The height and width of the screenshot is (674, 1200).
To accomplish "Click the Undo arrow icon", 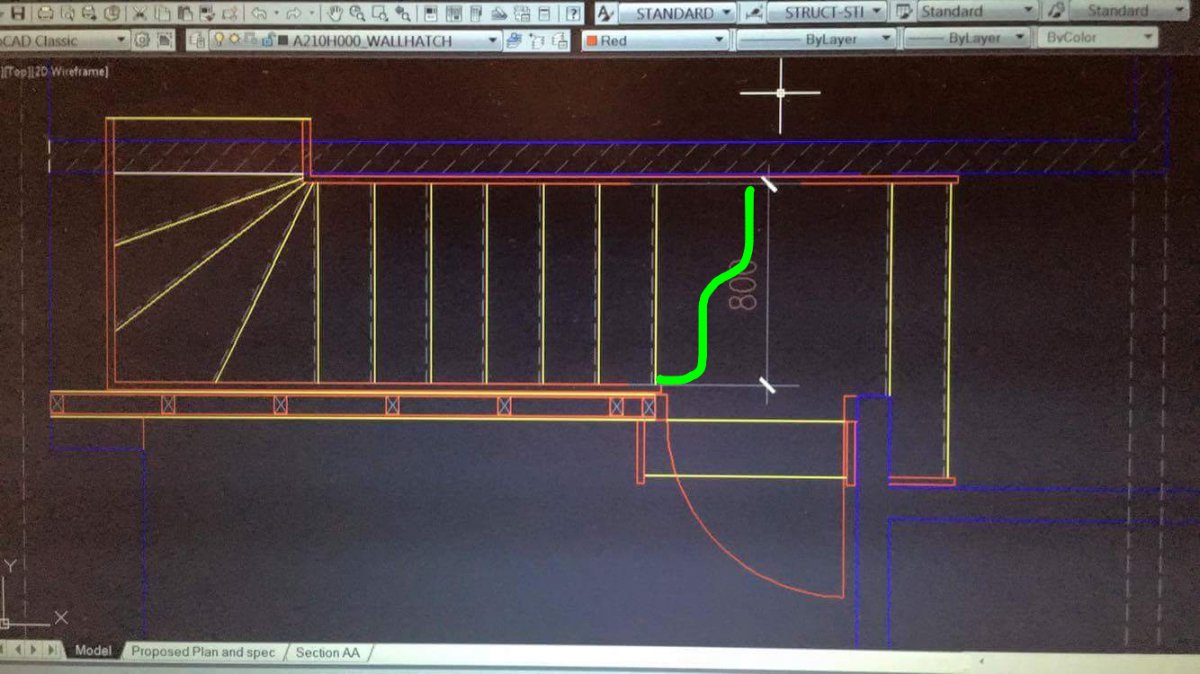I will (259, 14).
